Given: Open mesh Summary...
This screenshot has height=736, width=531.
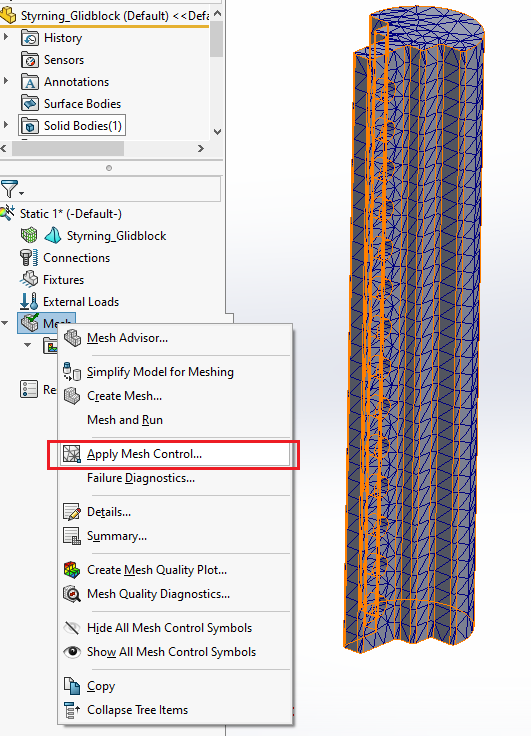Looking at the screenshot, I should pos(117,536).
